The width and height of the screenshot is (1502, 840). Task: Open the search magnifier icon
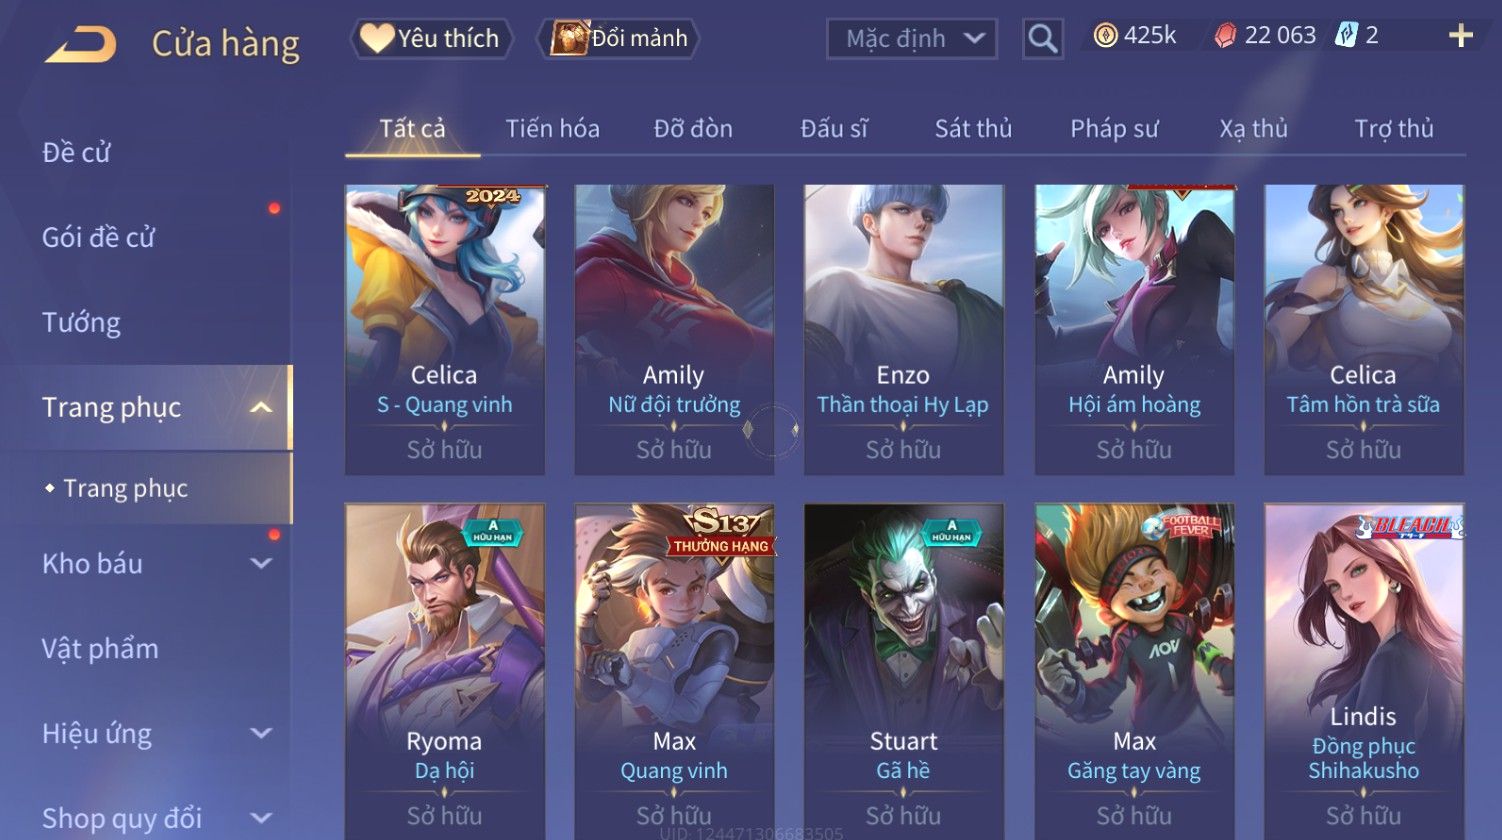point(1042,39)
